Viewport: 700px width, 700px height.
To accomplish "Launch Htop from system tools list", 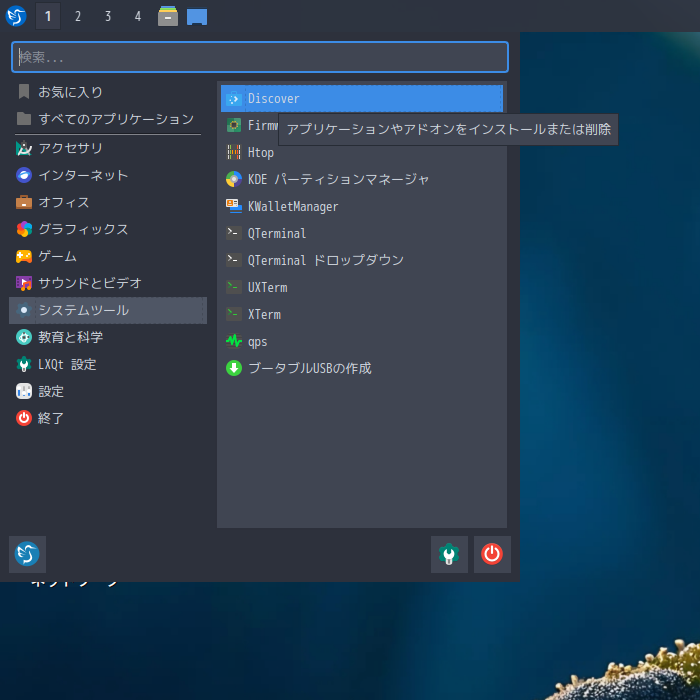I will (x=260, y=153).
